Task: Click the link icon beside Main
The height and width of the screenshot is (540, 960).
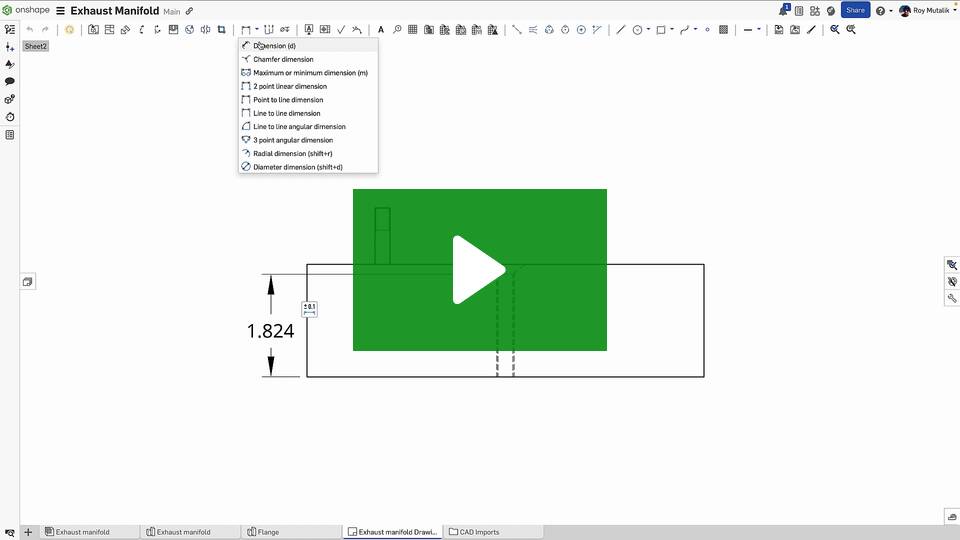Action: (x=189, y=11)
